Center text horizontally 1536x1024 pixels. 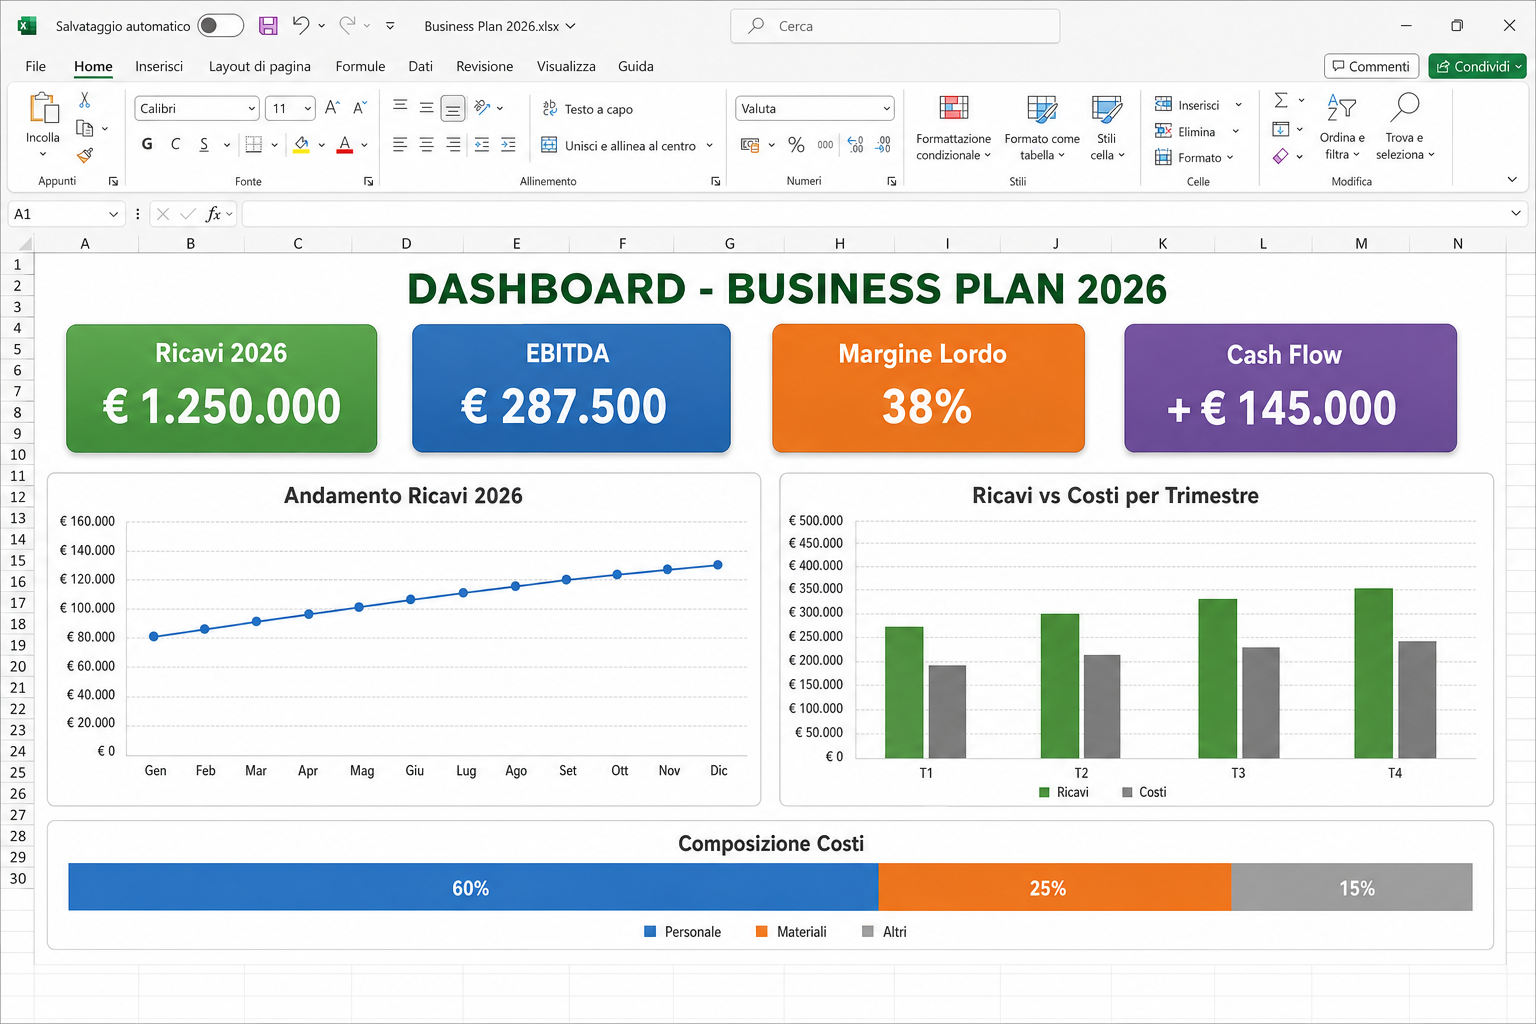[x=426, y=144]
